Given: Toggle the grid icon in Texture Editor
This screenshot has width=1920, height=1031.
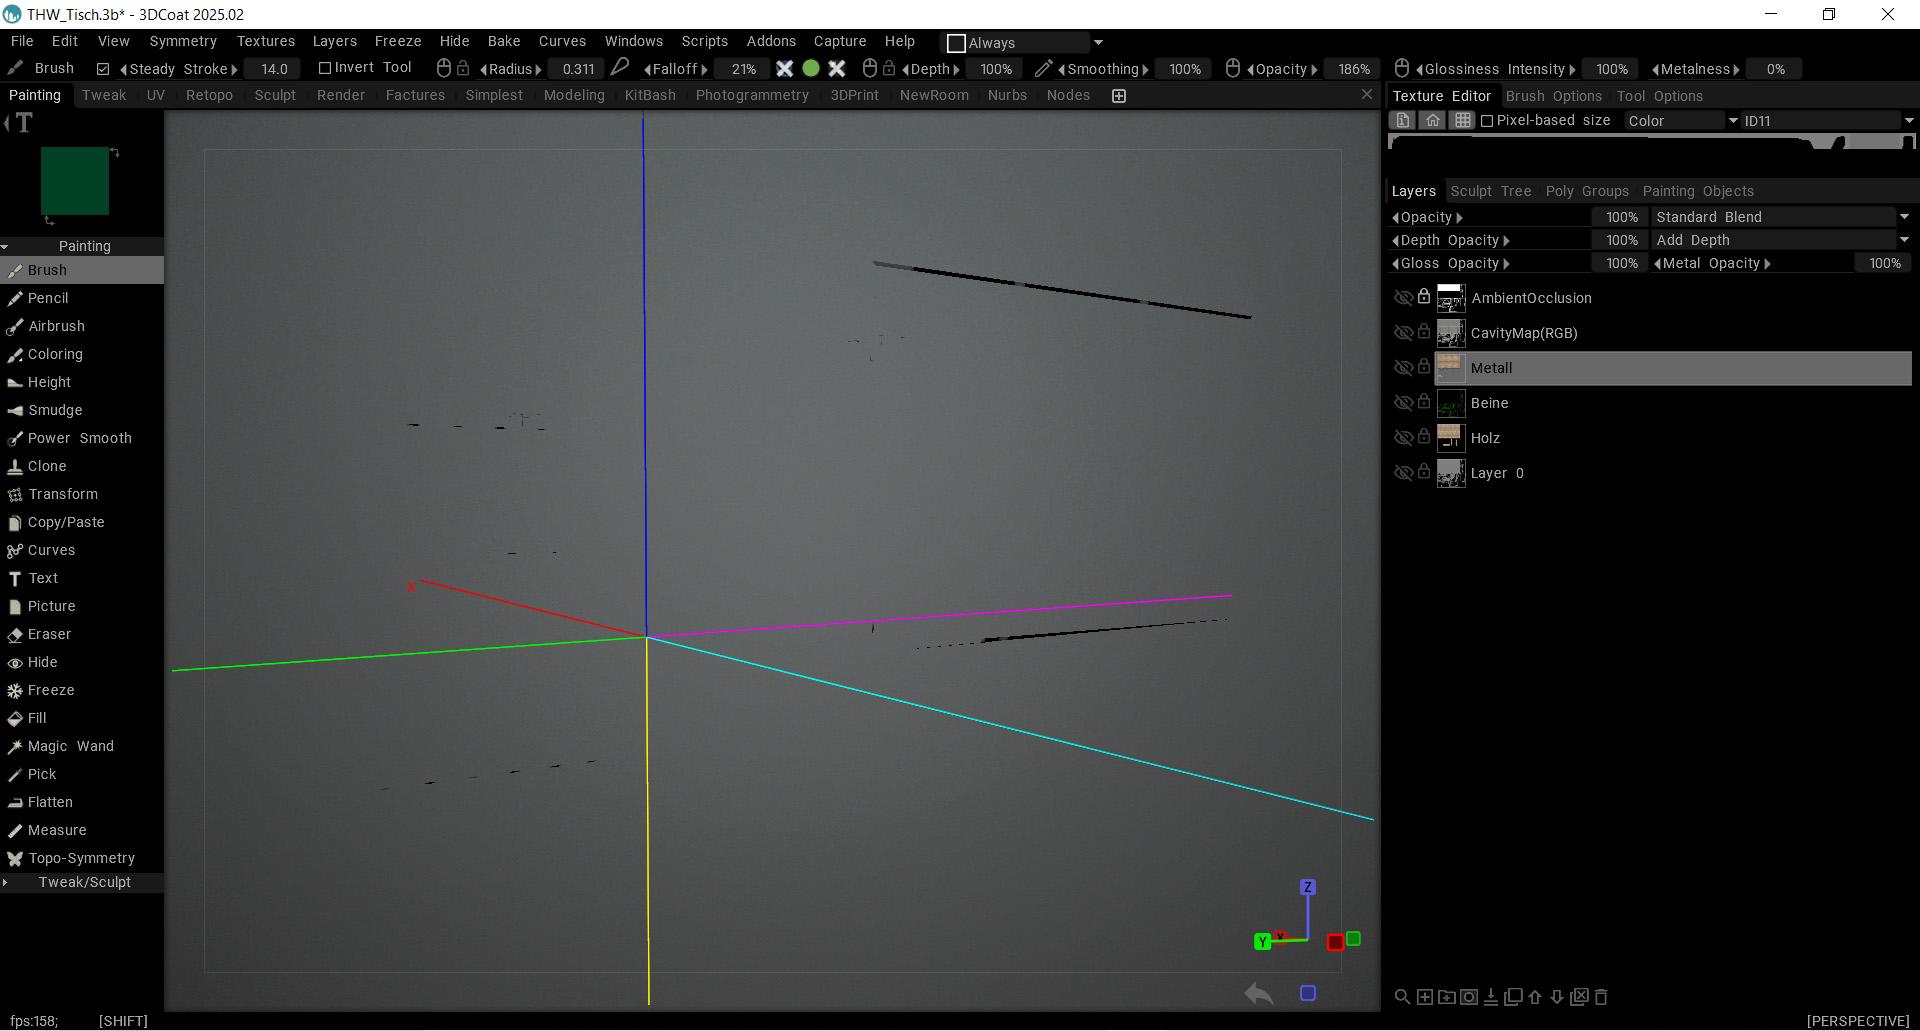Looking at the screenshot, I should 1462,120.
